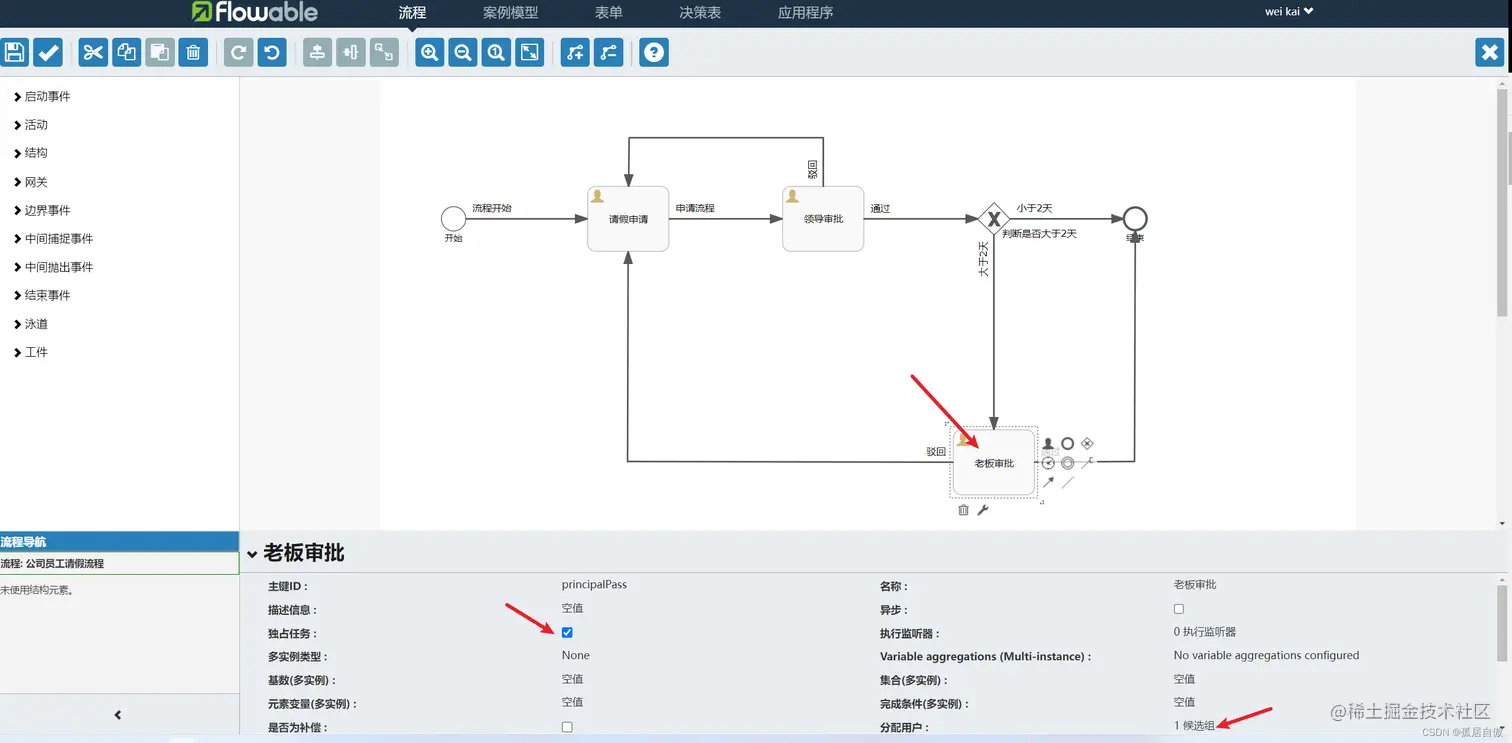Remove a bend point from sequence flow
The width and height of the screenshot is (1512, 743).
coord(609,52)
